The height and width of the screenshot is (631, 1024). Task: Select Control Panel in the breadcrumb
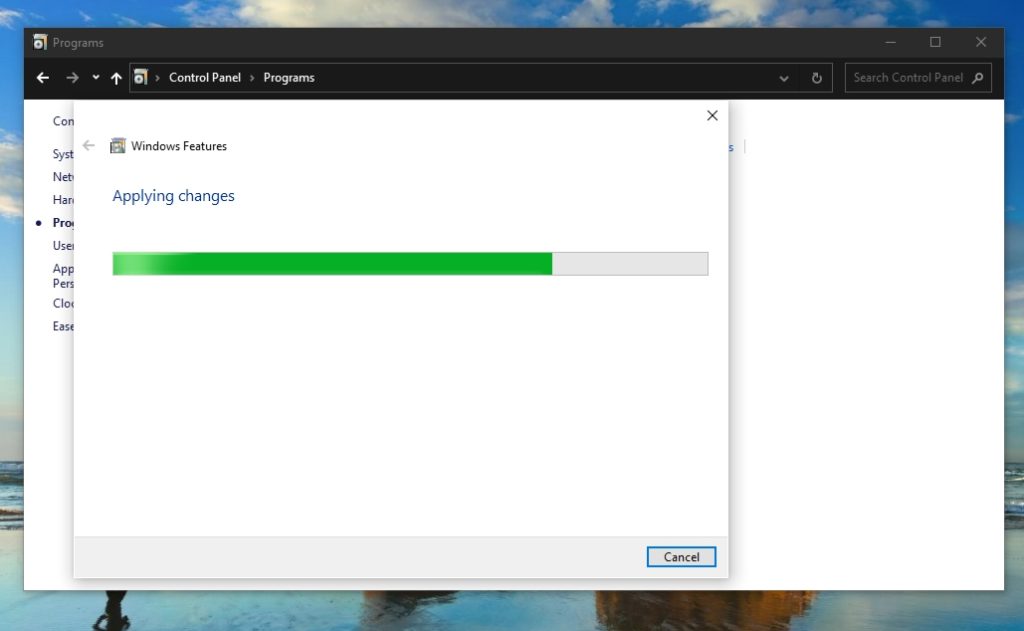pos(204,77)
